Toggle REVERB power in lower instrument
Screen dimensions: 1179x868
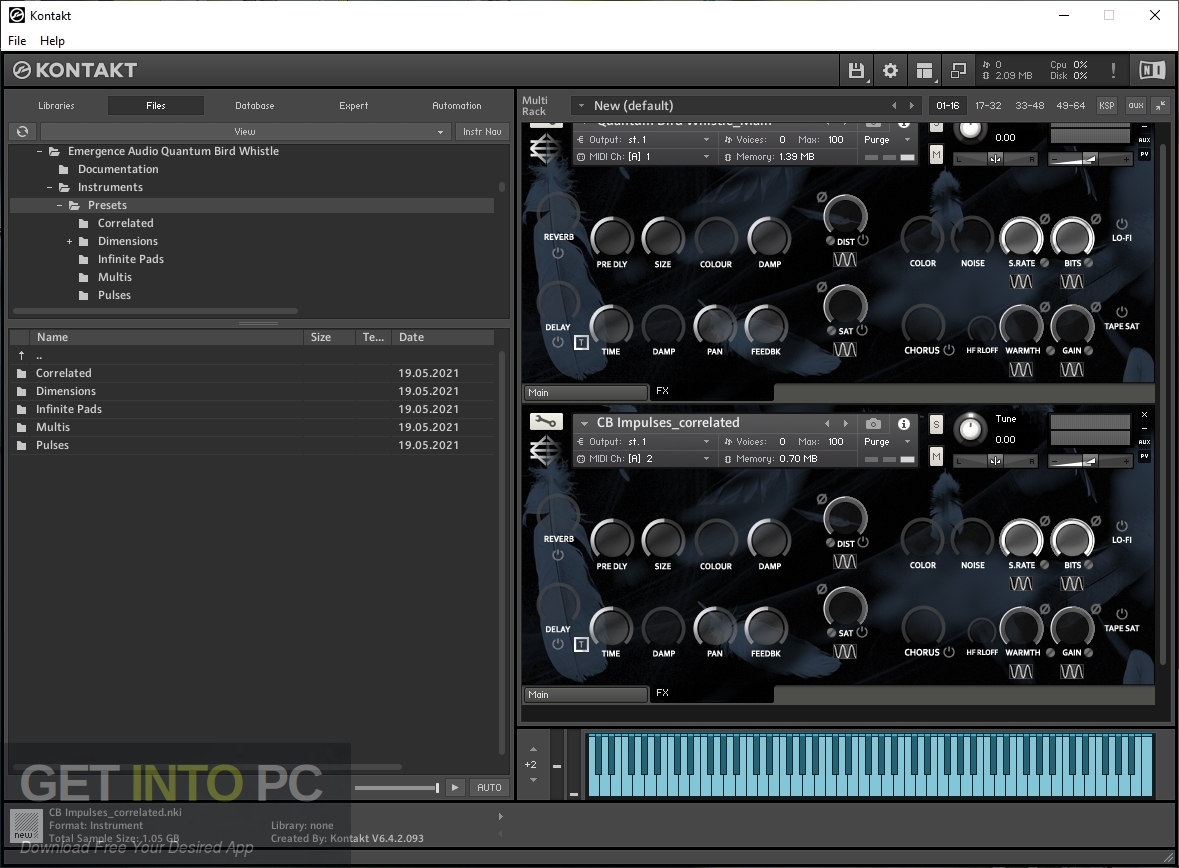point(558,555)
